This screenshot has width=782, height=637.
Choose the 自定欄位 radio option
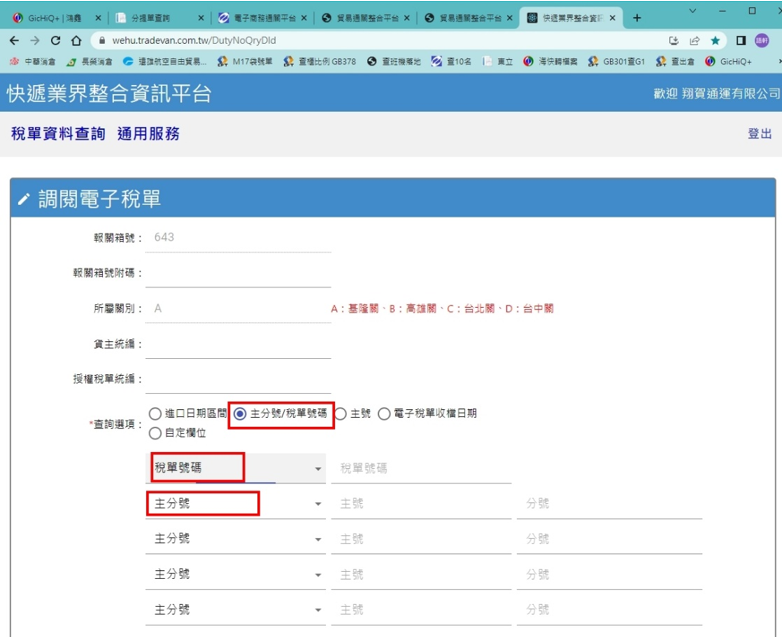[155, 433]
